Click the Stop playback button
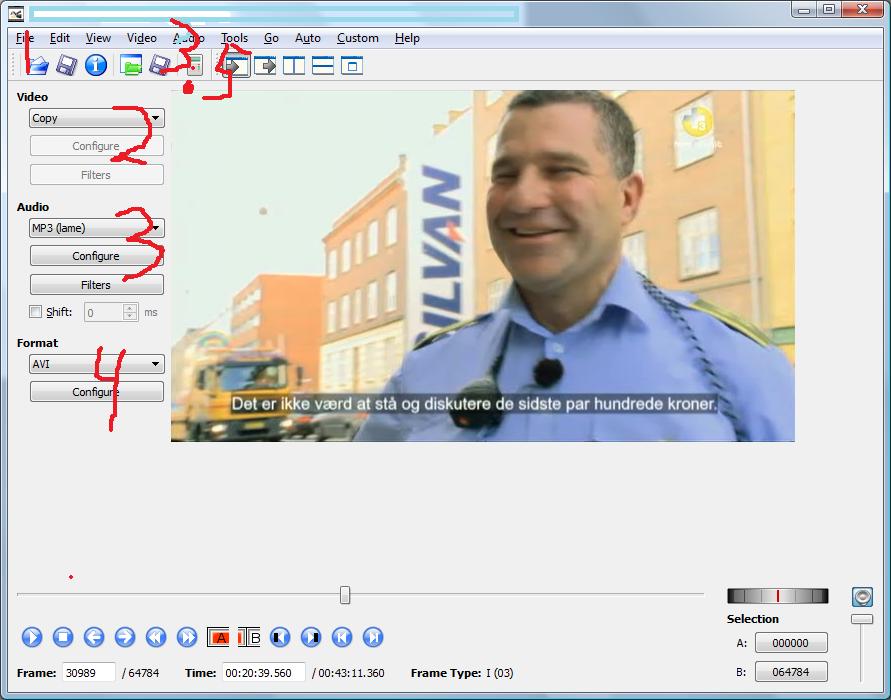Screen dimensions: 891x700 click(63, 637)
